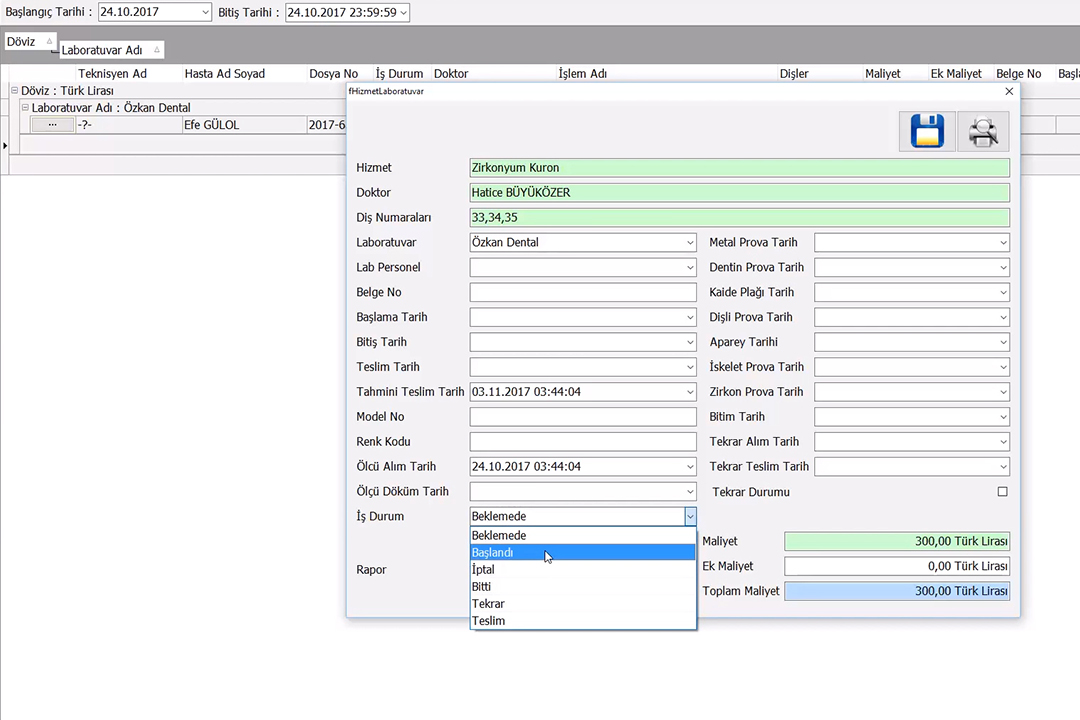Screen dimensions: 1080x720
Task: Edit the Maliyet amount field
Action: [x=897, y=542]
